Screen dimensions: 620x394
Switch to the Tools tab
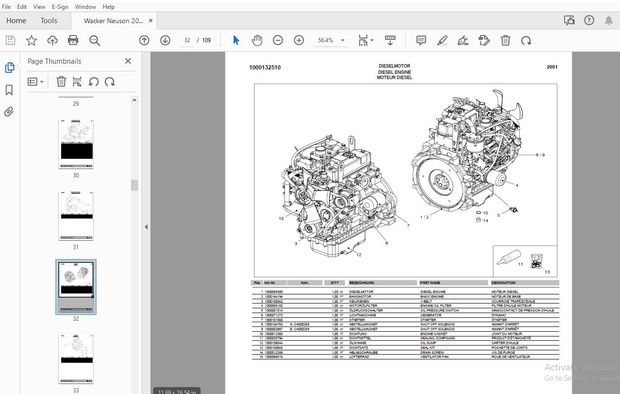pyautogui.click(x=49, y=21)
